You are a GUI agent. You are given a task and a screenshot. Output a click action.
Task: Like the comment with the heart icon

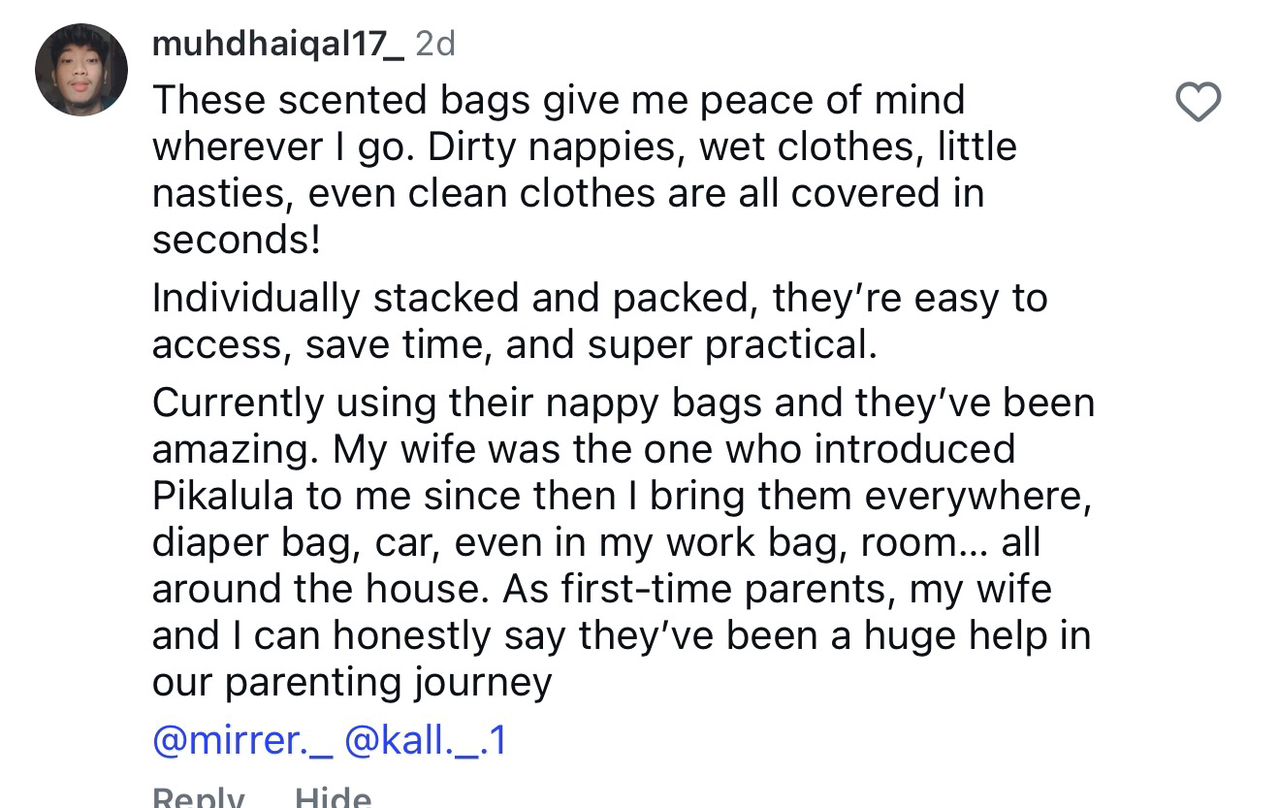[x=1198, y=102]
